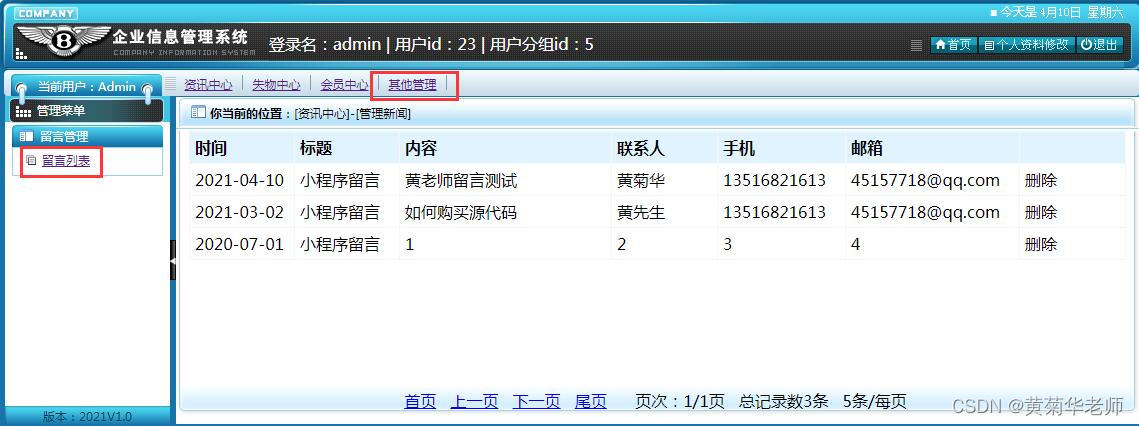Delete the 2020-07-01 message row
The image size is (1139, 426).
pos(1041,244)
